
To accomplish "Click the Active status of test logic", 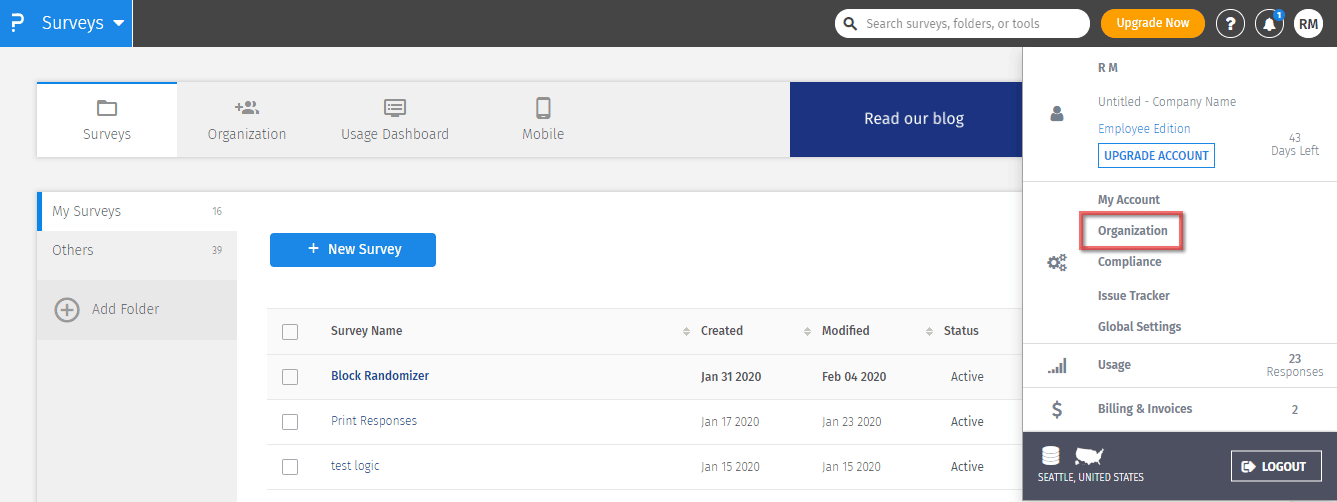I will [x=967, y=467].
